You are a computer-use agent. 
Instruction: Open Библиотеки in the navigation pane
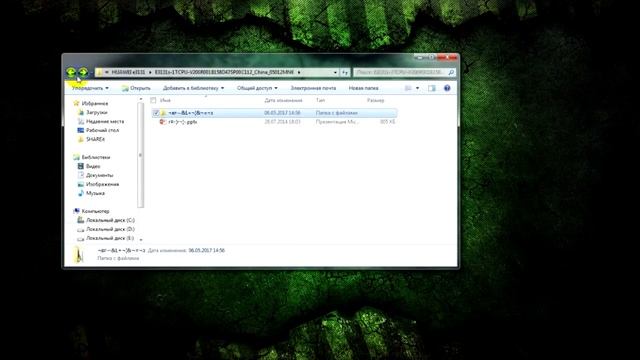96,157
